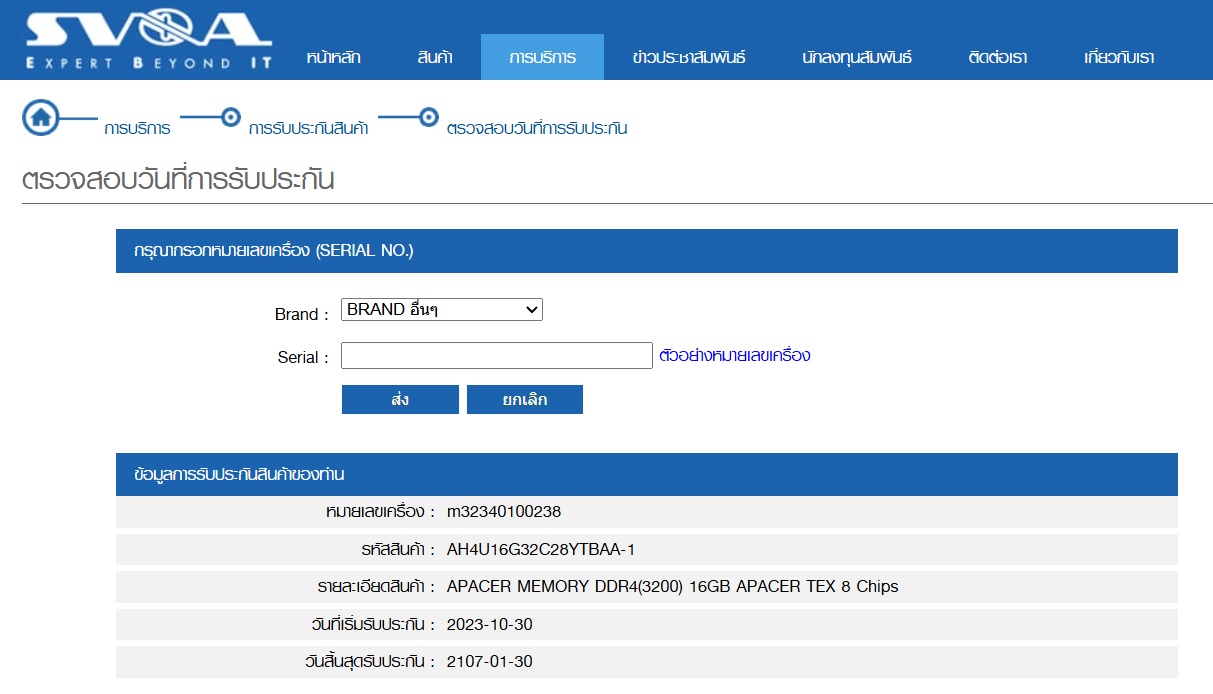Click the circle marker before ตรวจสอบวันที่การรับประกัน
Screen dimensions: 1213x694
pyautogui.click(x=428, y=117)
